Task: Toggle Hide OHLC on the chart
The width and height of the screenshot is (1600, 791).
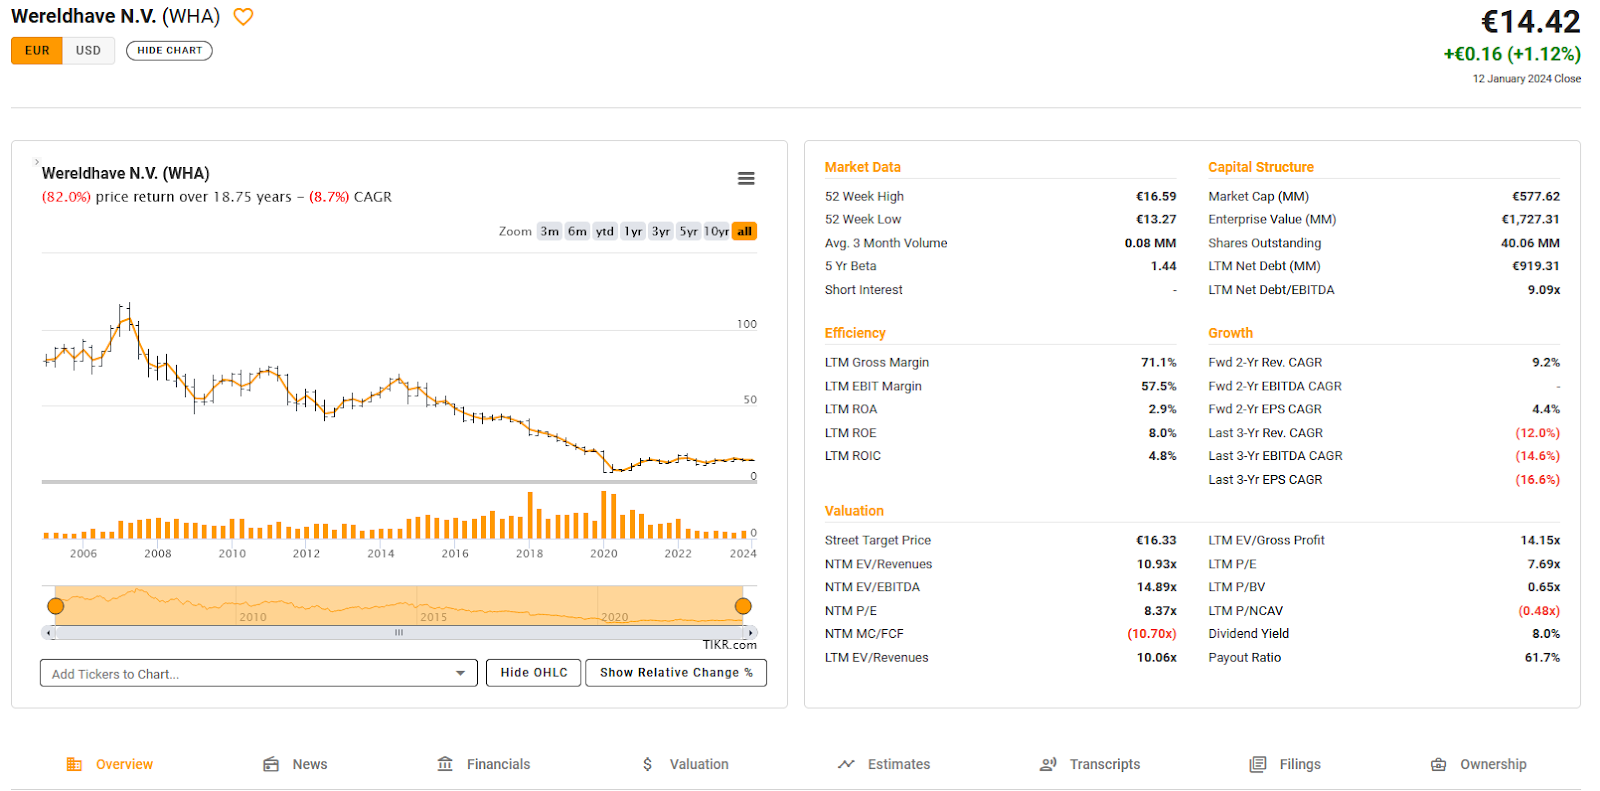Action: (533, 673)
